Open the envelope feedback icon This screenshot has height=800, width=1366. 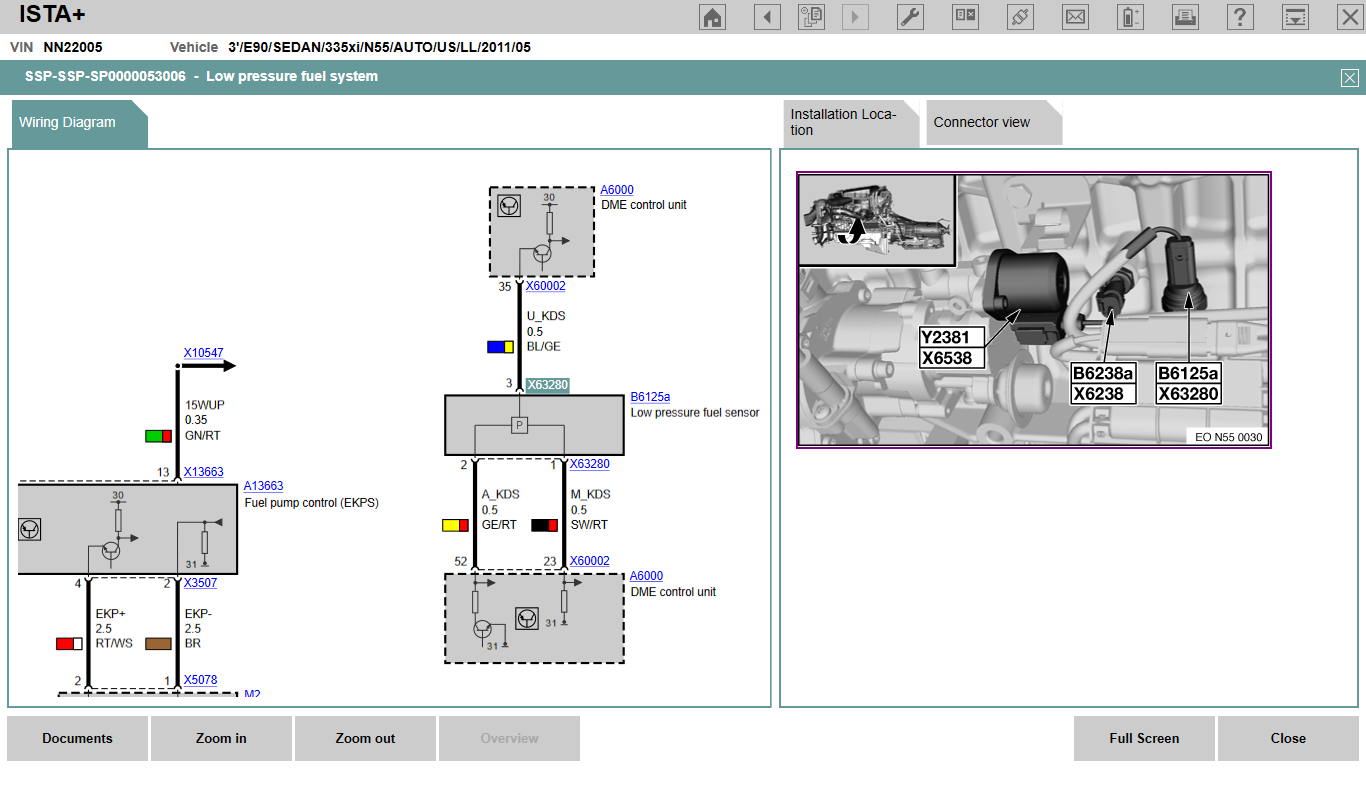tap(1075, 17)
